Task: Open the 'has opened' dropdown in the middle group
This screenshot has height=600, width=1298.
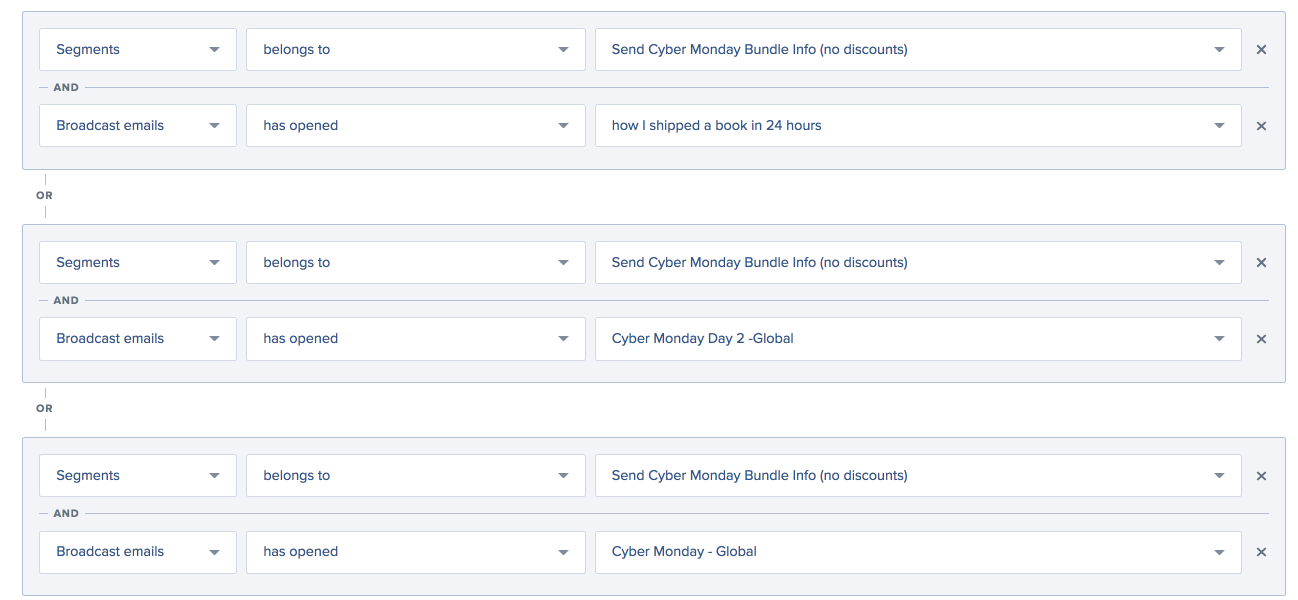Action: click(x=415, y=338)
